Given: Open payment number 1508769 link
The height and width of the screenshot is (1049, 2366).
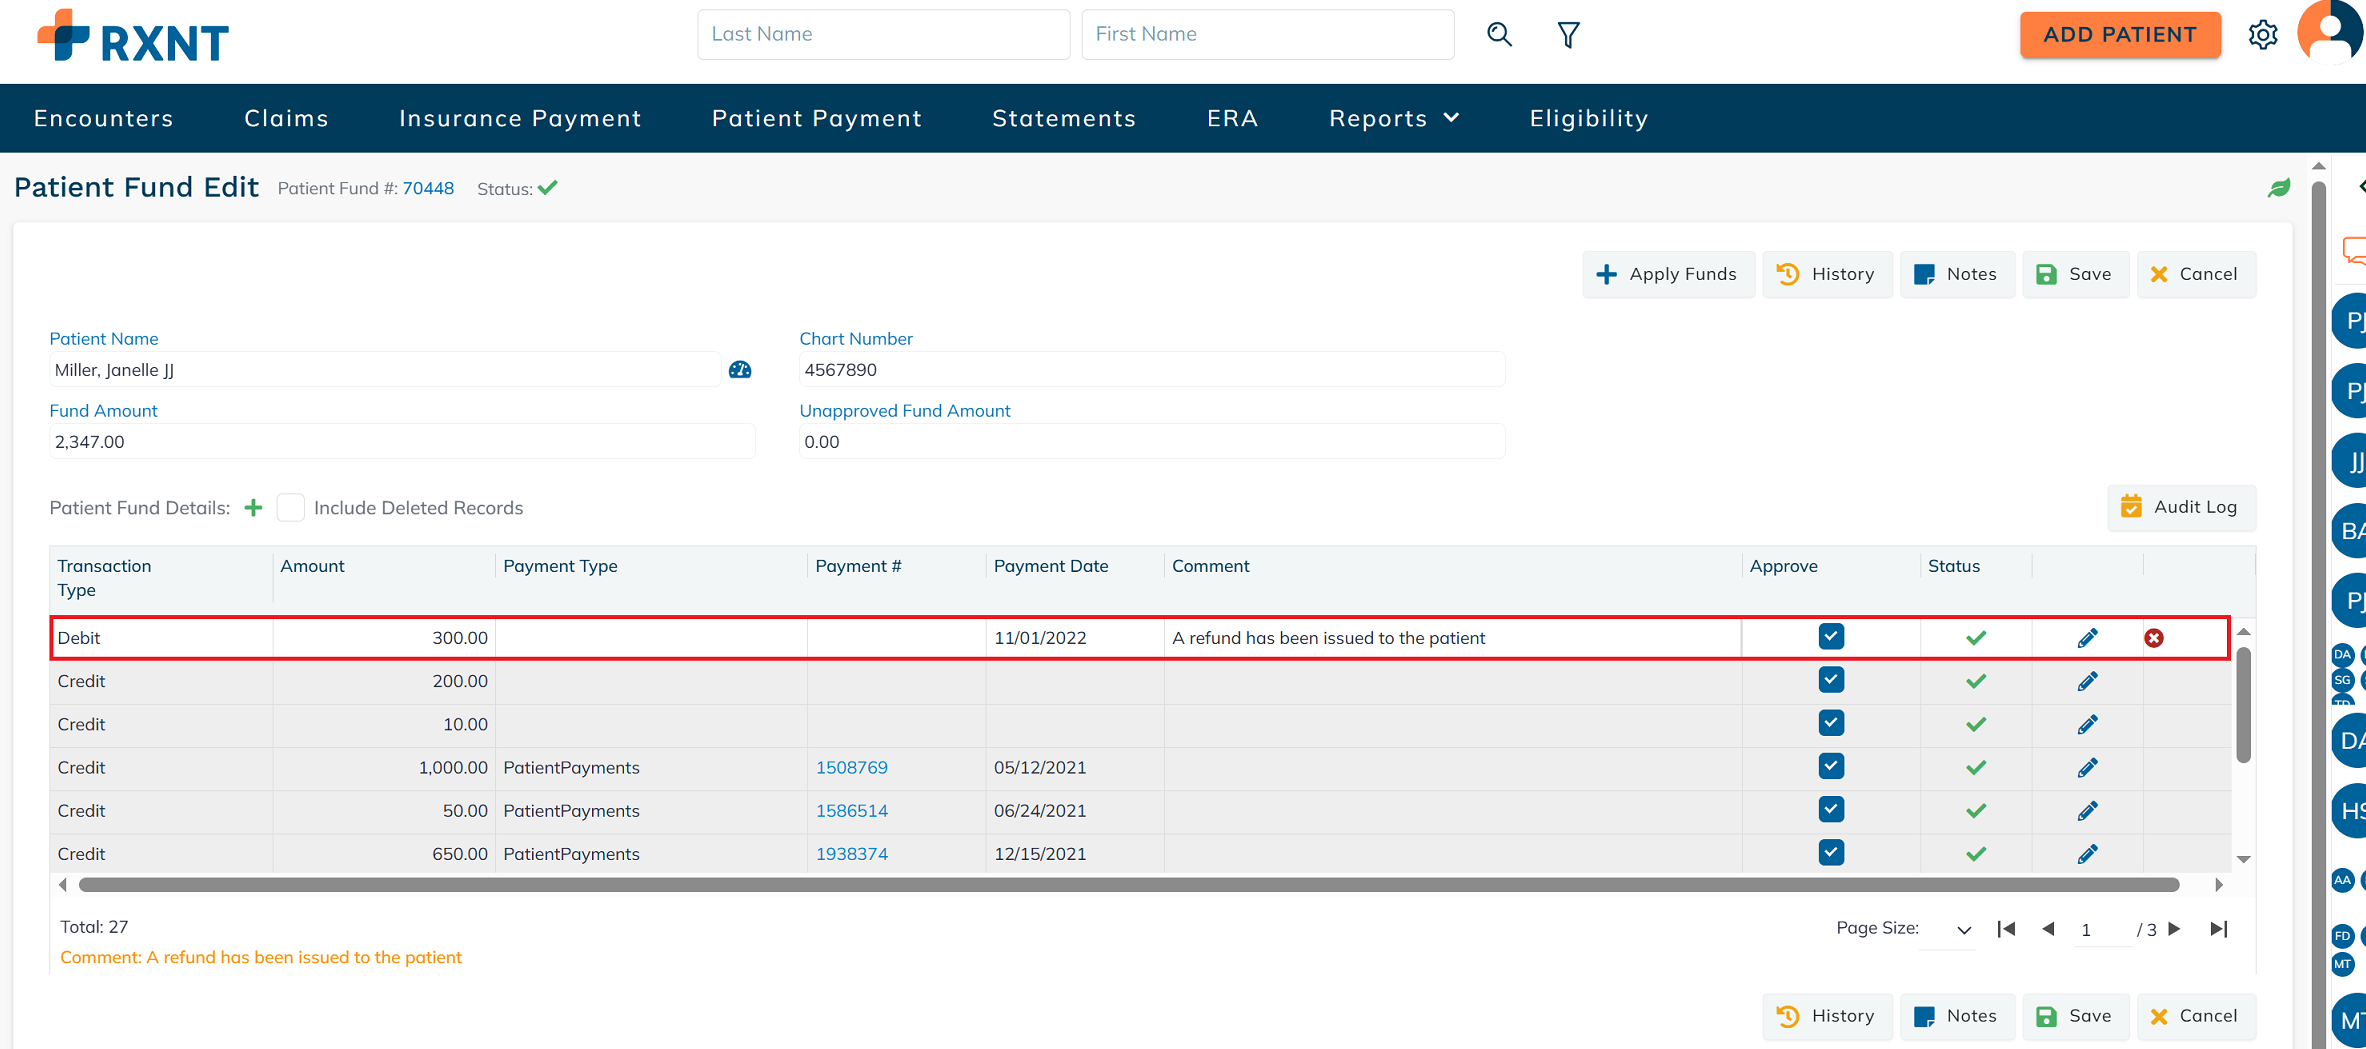Looking at the screenshot, I should tap(851, 768).
